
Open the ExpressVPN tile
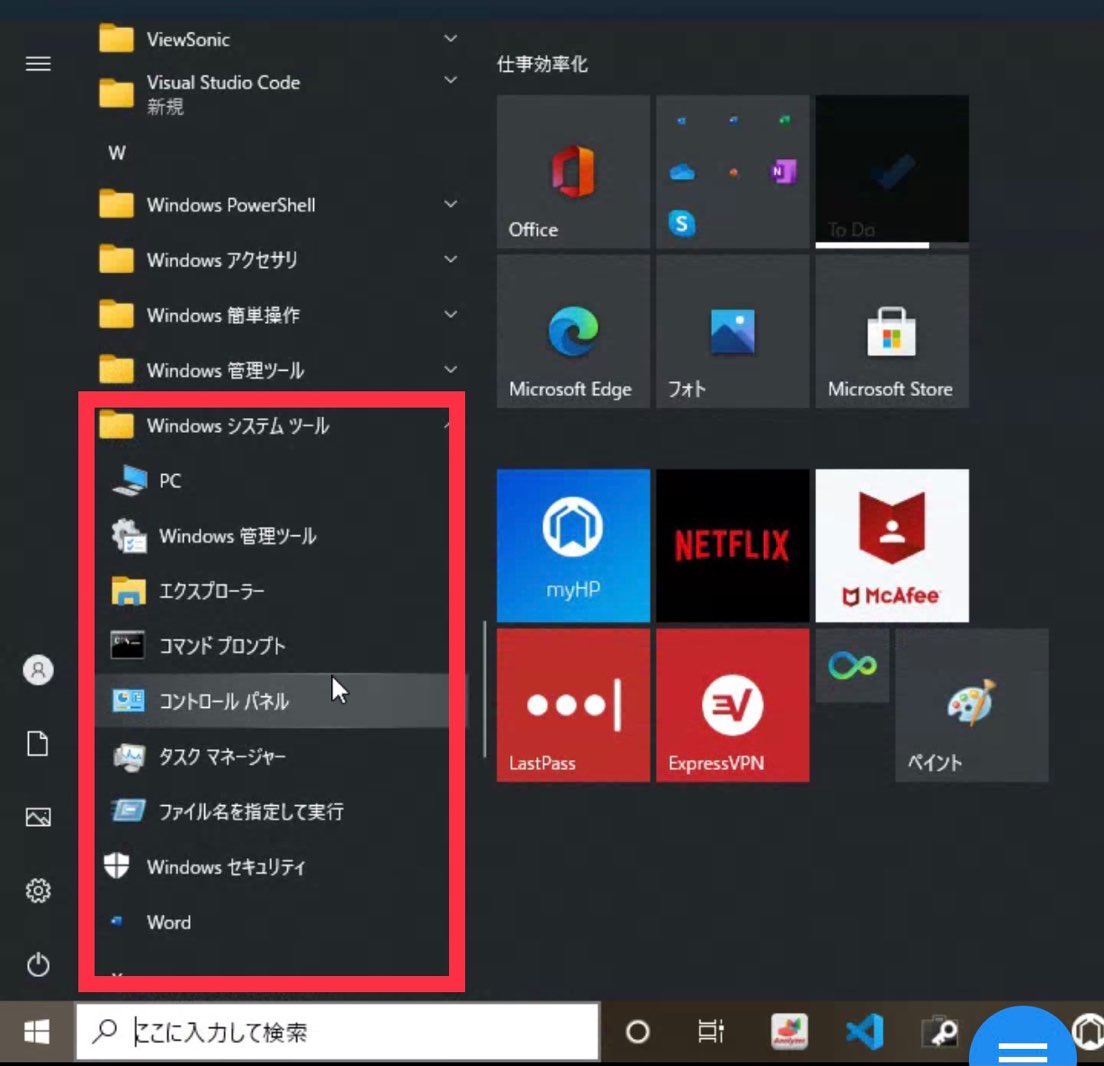pos(732,706)
